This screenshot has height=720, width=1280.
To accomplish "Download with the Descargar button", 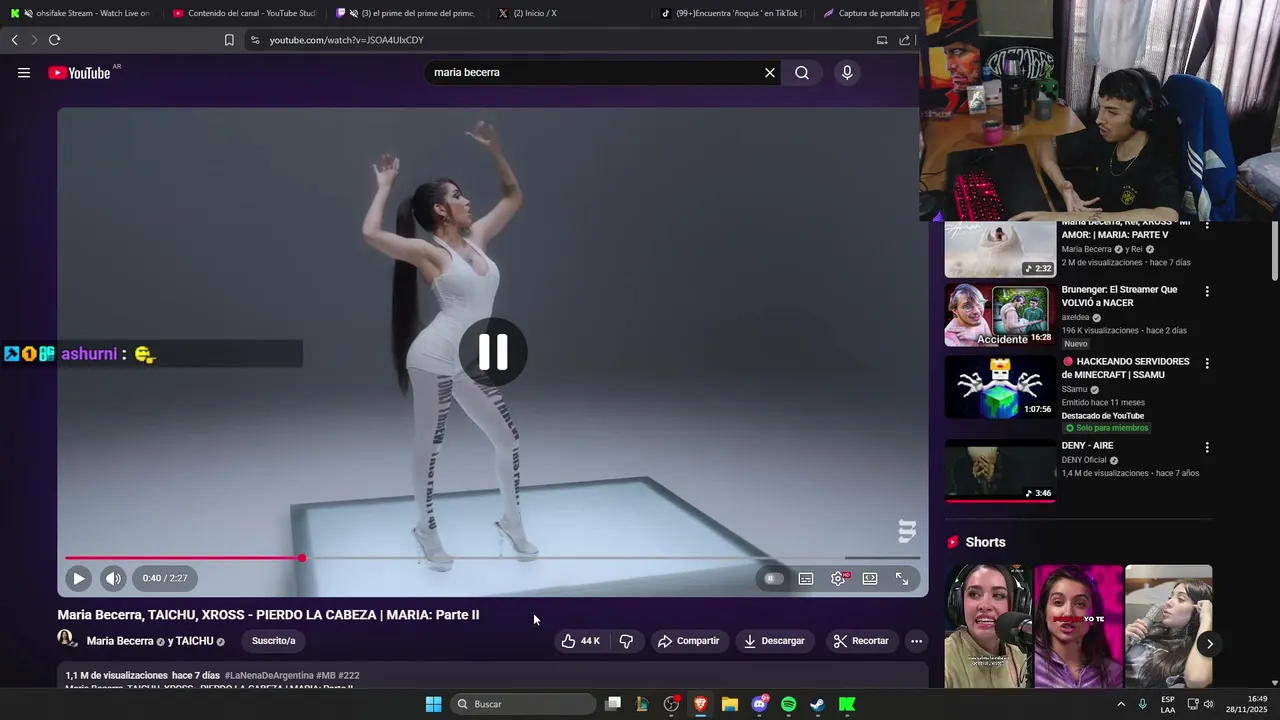I will click(x=774, y=641).
